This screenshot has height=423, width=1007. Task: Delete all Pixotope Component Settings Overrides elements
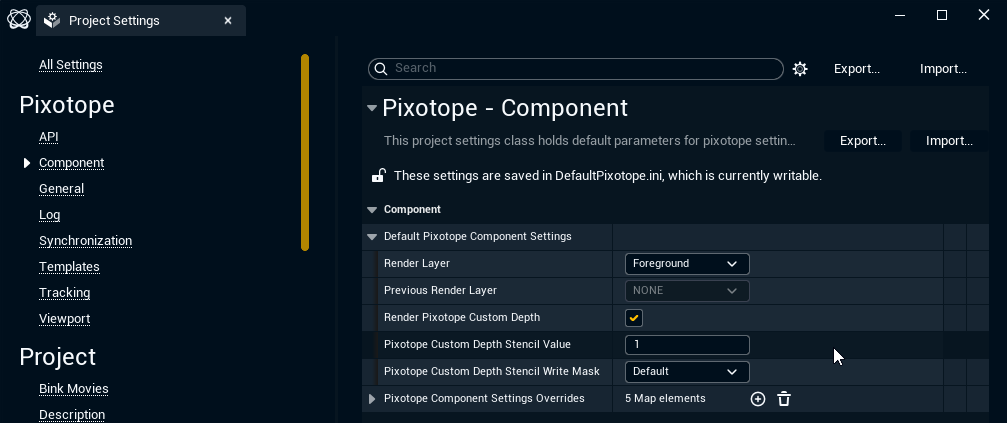point(784,399)
